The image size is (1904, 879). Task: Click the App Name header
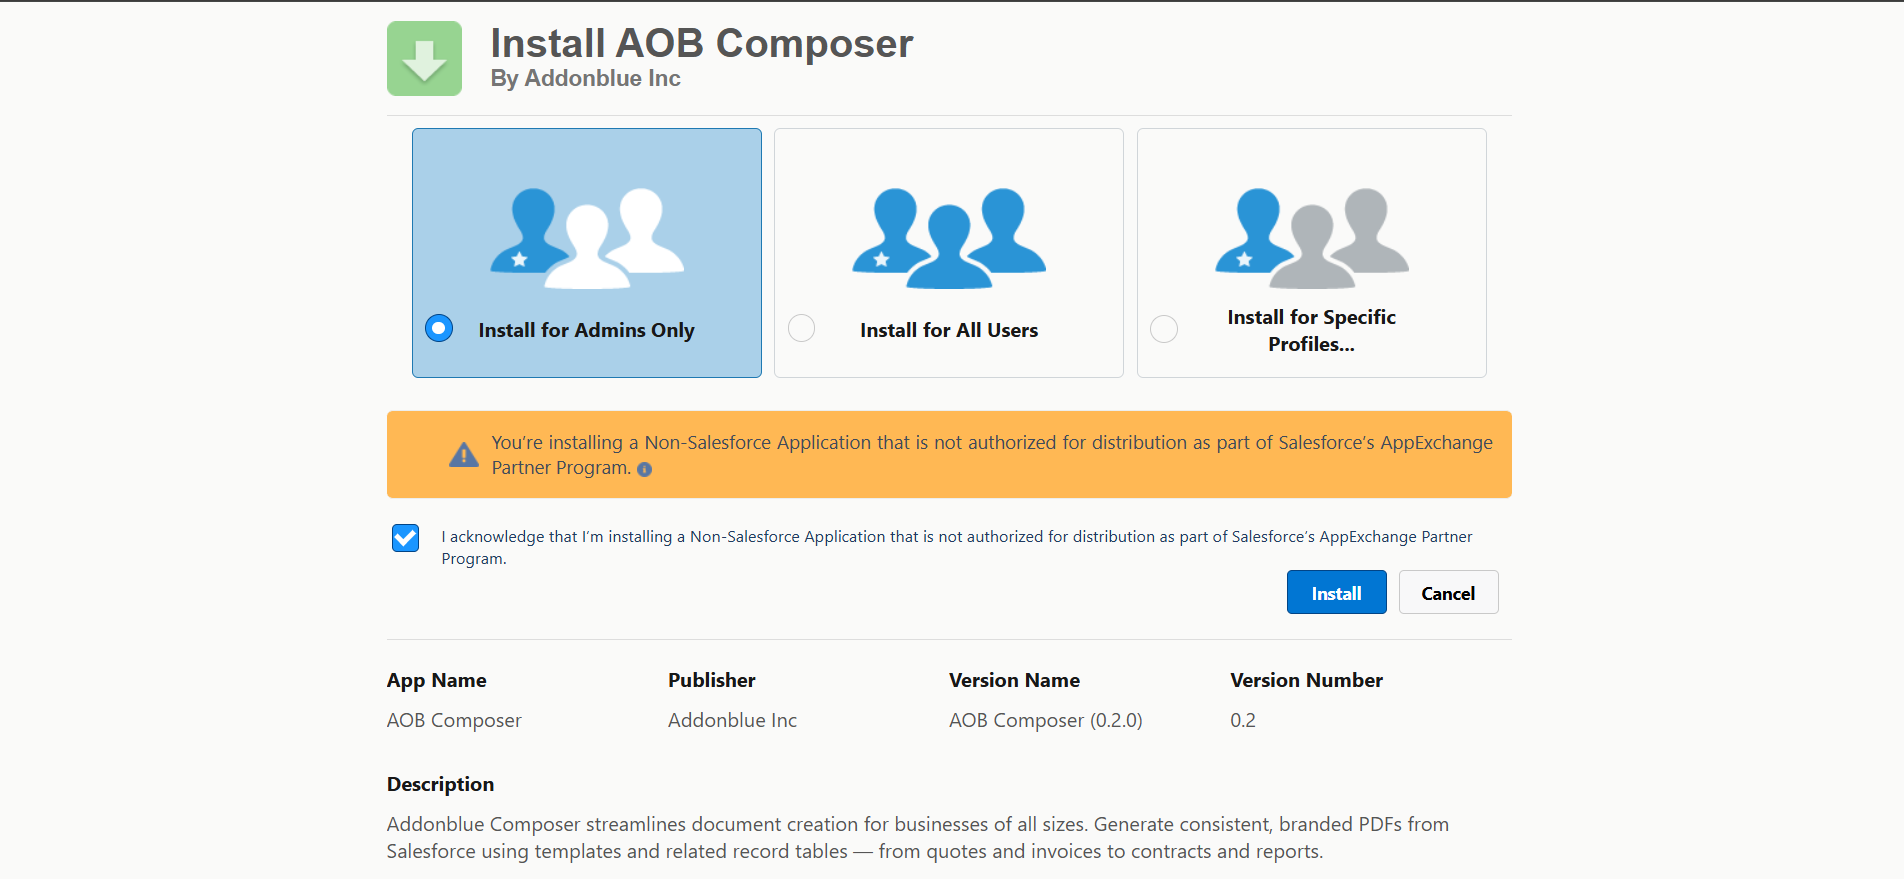(x=436, y=680)
